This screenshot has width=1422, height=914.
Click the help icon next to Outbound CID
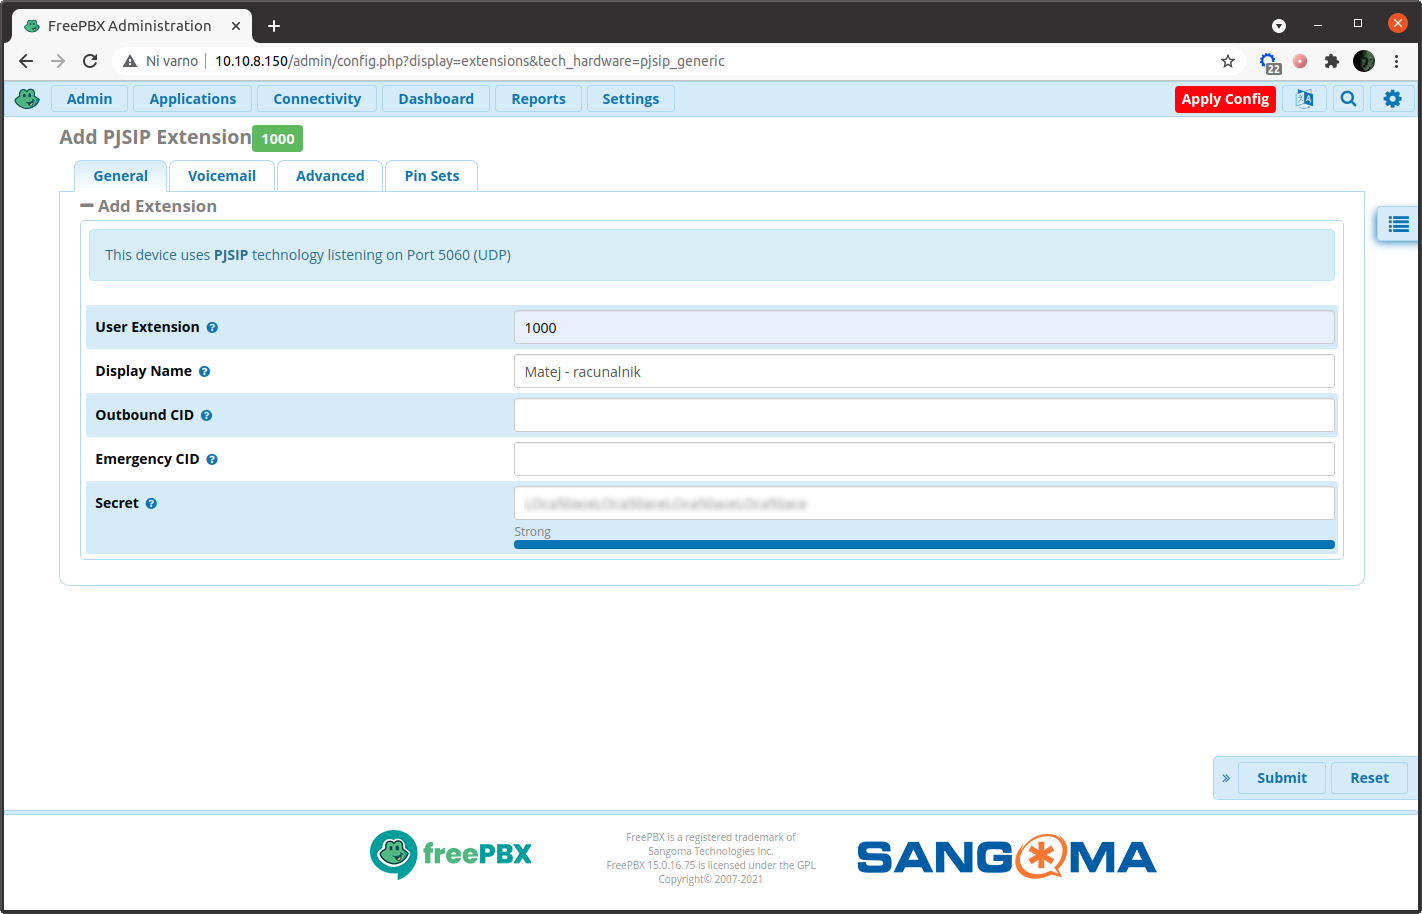point(206,415)
